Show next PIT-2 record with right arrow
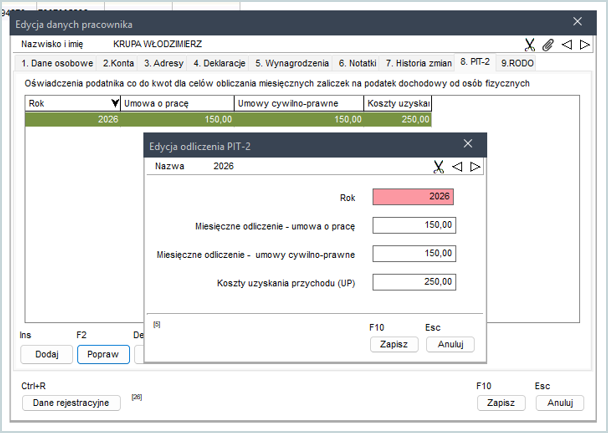 [x=475, y=167]
